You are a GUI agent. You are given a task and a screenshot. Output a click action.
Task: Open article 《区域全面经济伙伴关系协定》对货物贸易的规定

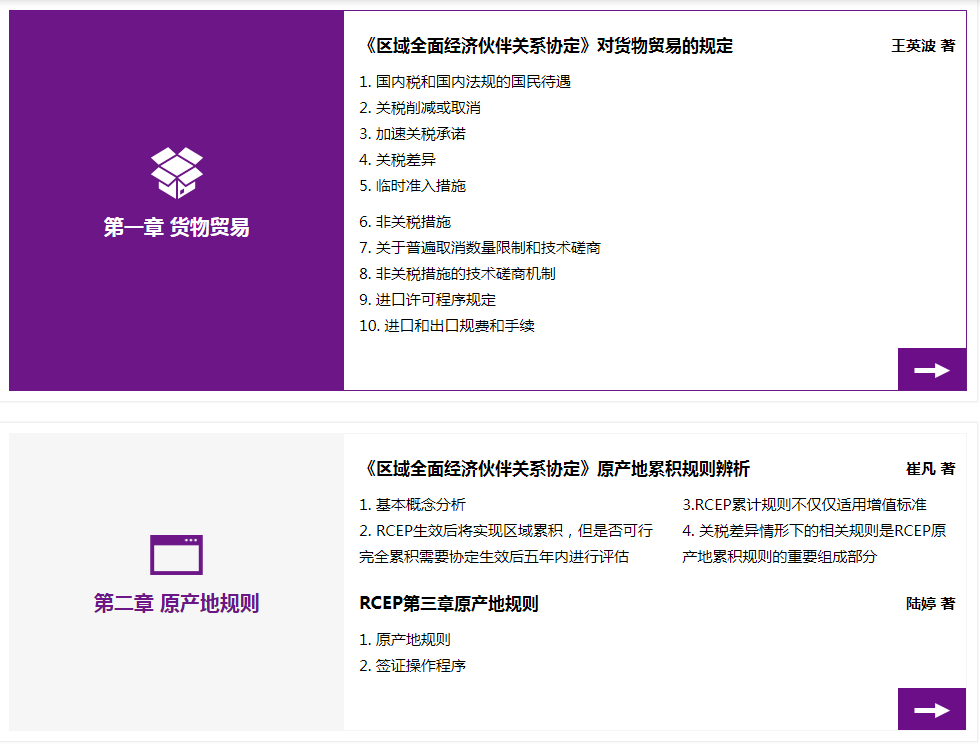pyautogui.click(x=546, y=46)
